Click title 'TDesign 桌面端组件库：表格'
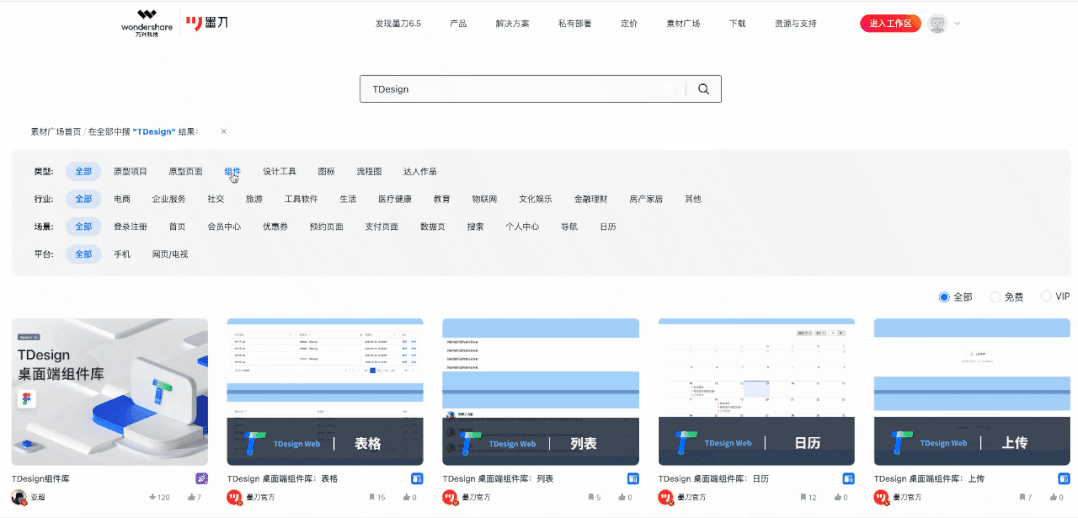The height and width of the screenshot is (518, 1078). coord(283,479)
